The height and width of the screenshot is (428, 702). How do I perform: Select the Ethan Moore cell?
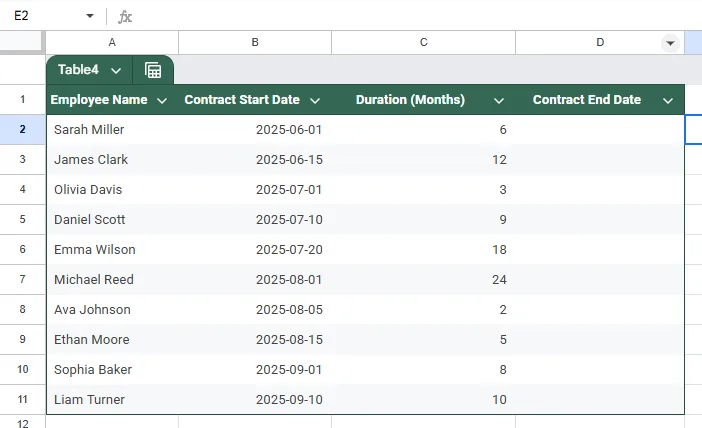(x=112, y=339)
